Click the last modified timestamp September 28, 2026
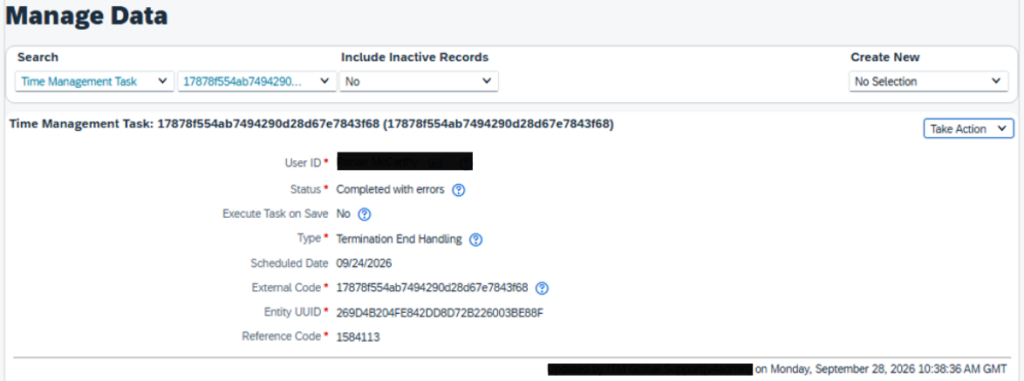The height and width of the screenshot is (381, 1024). (x=880, y=369)
